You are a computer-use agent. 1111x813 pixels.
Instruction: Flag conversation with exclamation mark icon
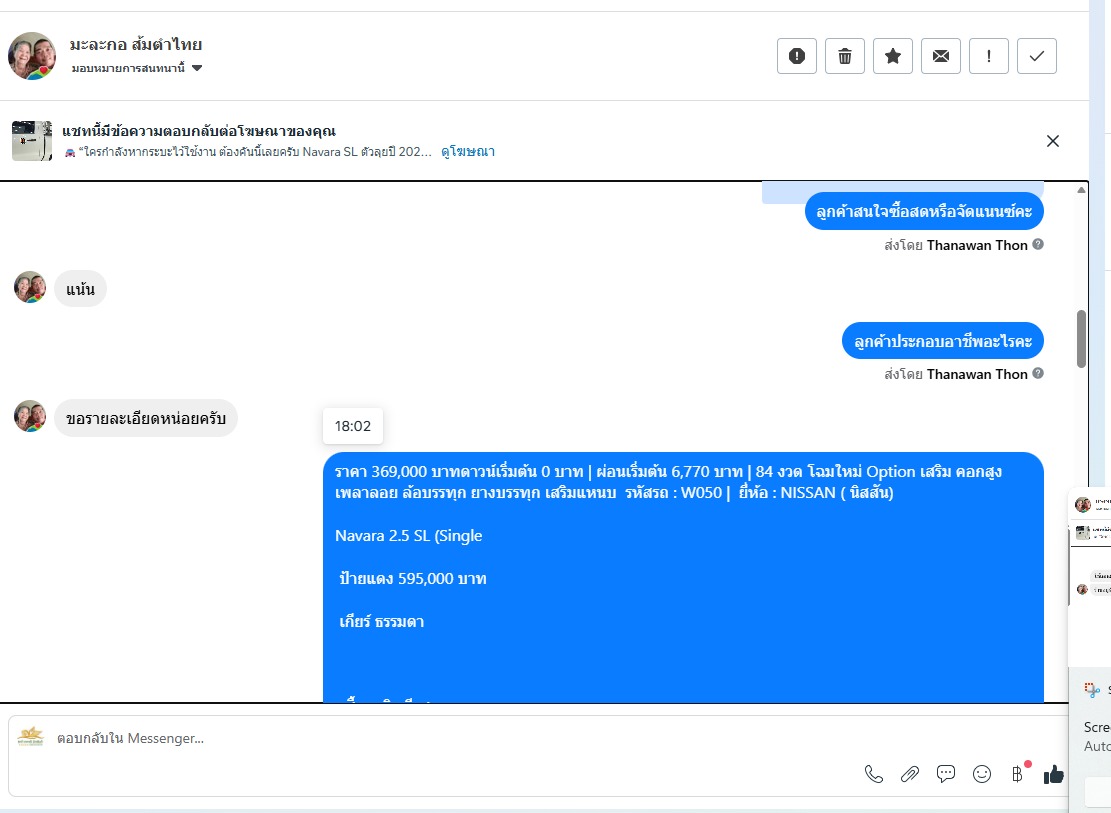click(988, 56)
